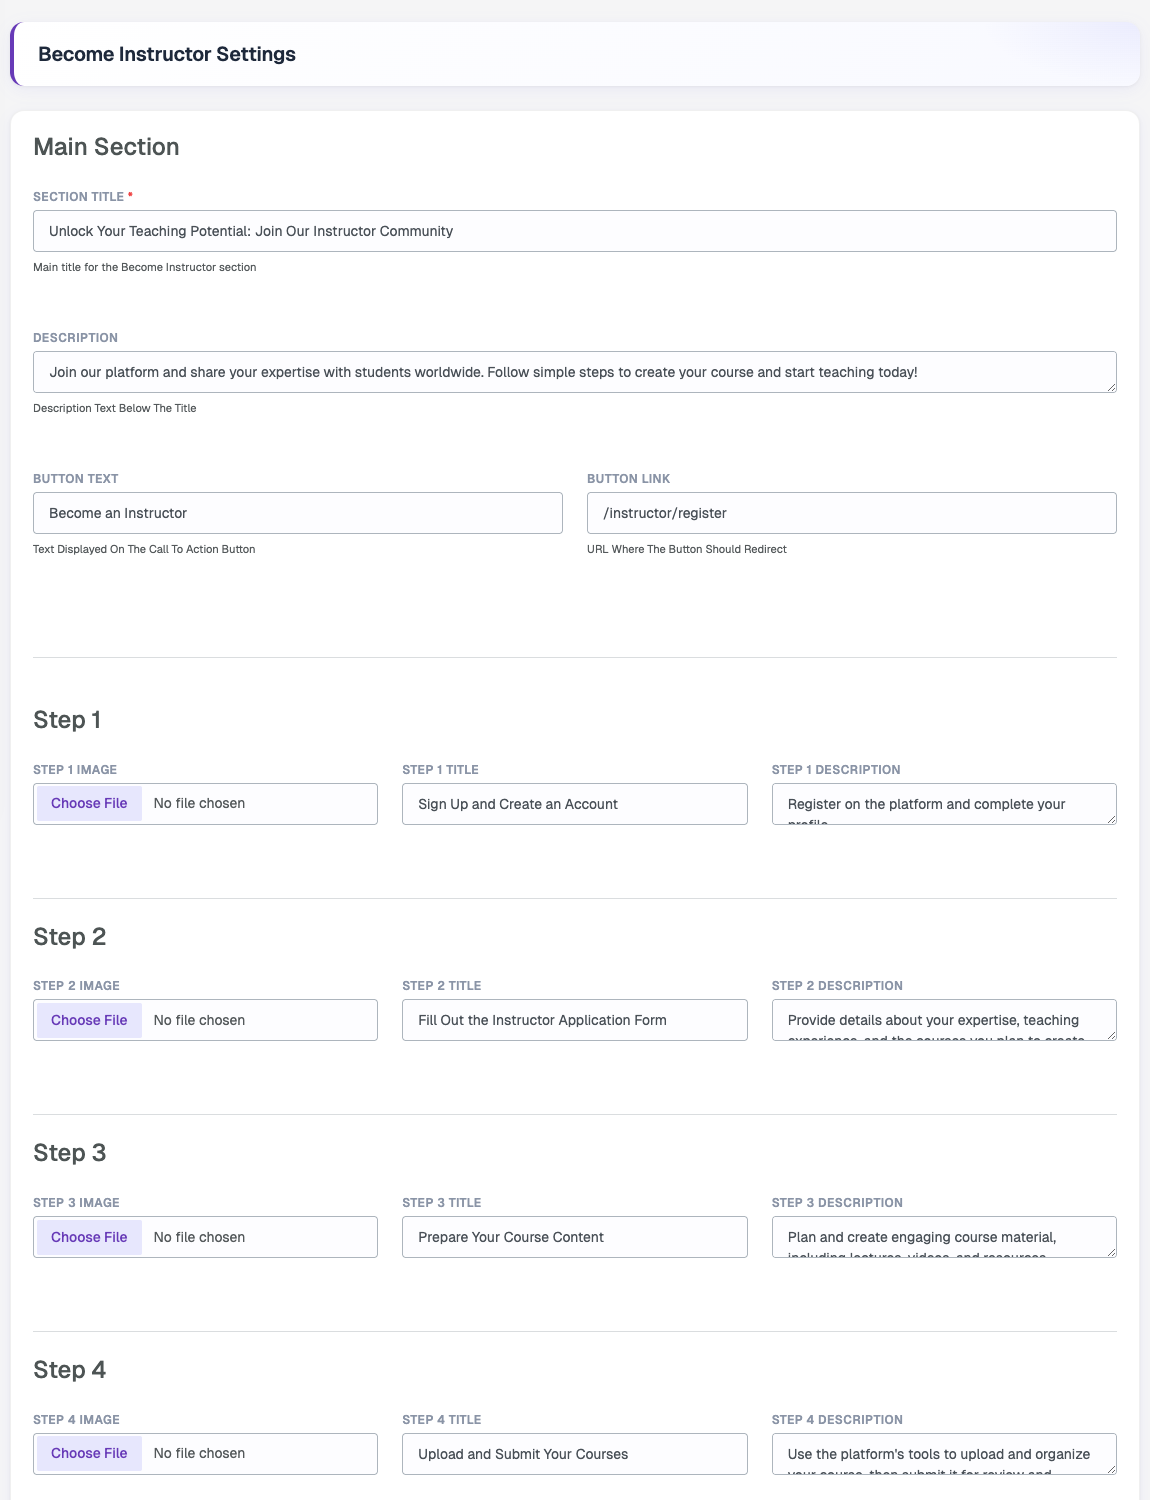Select the "BUTTON TEXT" label
Viewport: 1150px width, 1500px height.
coord(76,479)
